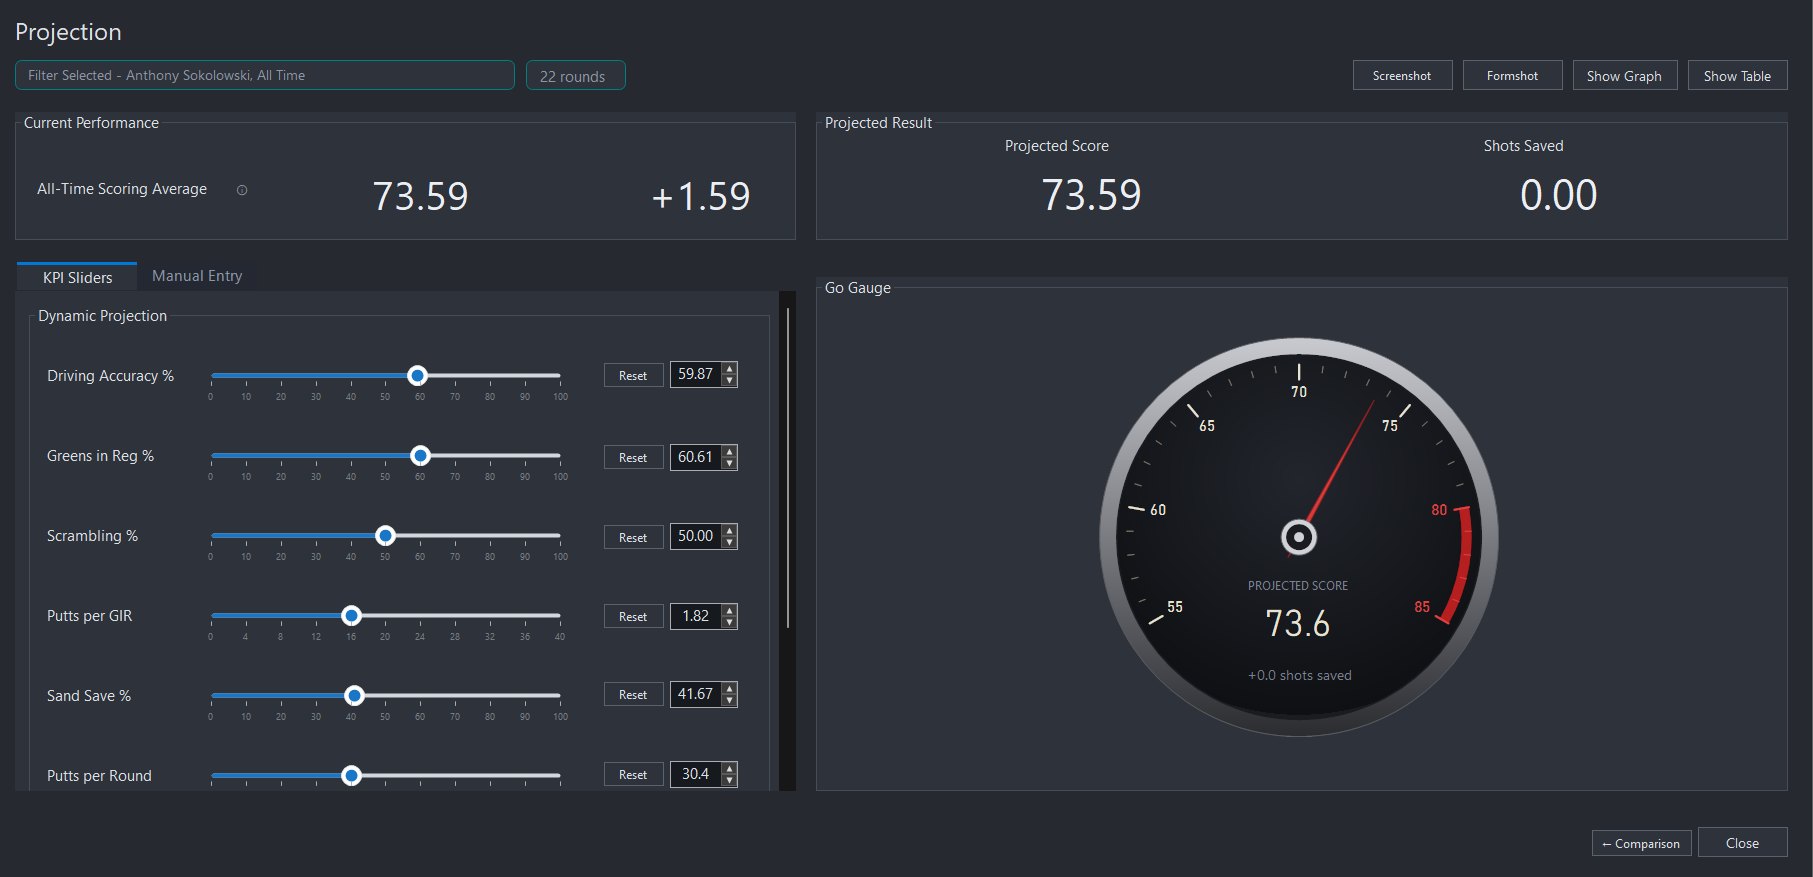This screenshot has width=1813, height=877.
Task: Reset the Greens in Reg % slider
Action: (633, 457)
